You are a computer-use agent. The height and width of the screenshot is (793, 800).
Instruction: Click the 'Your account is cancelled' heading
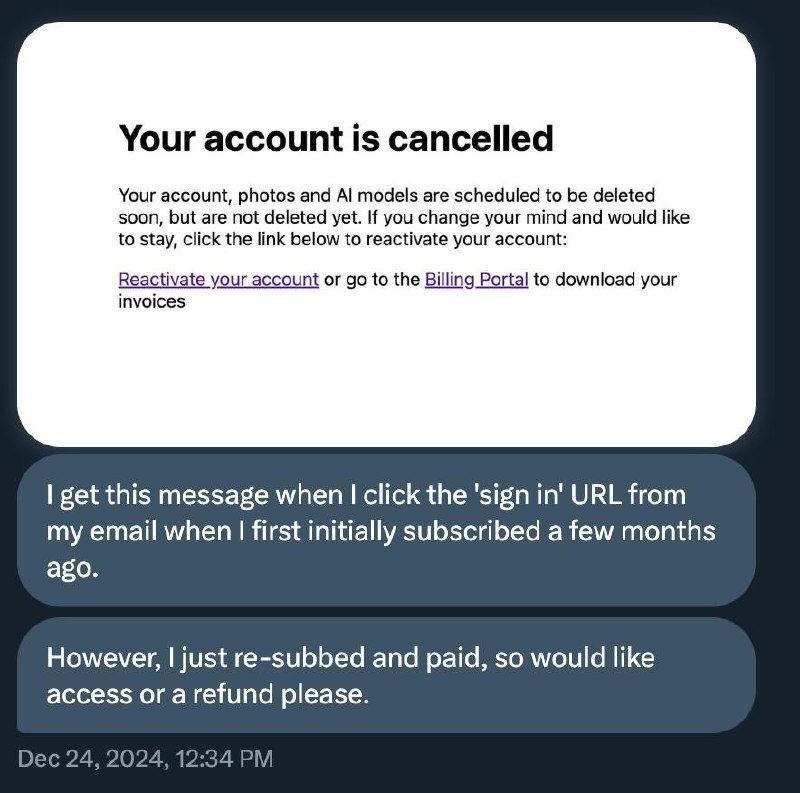335,138
